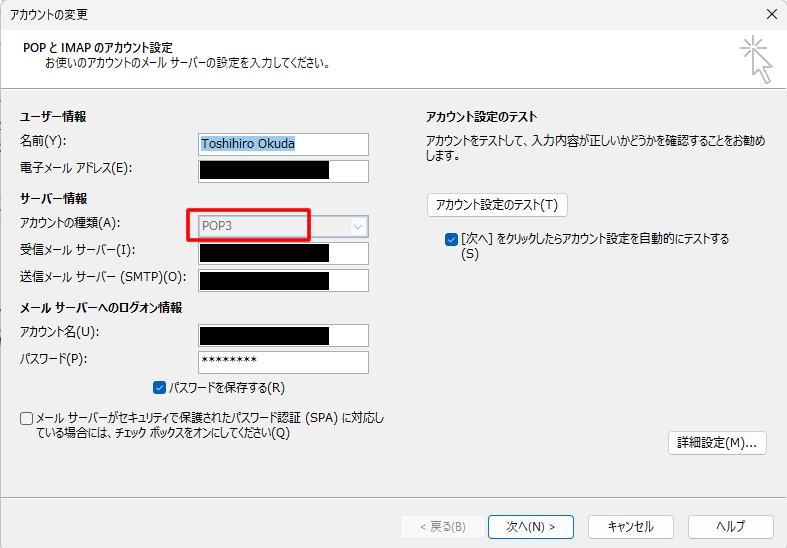
Task: Open the POP3 account type combo box
Action: [x=275, y=226]
